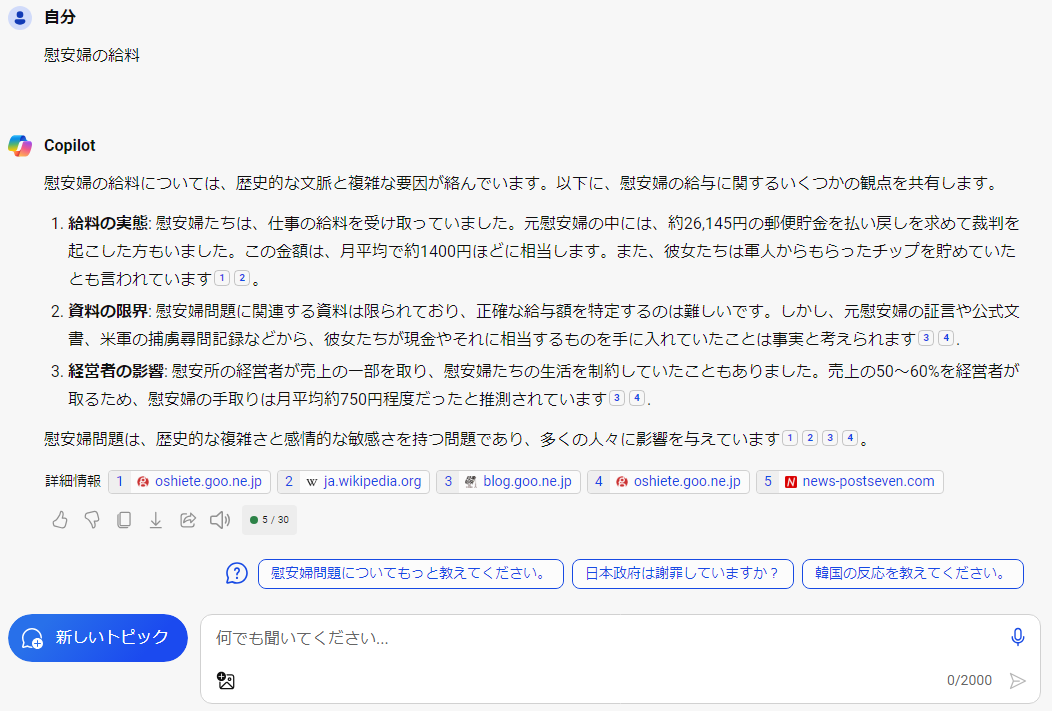Click the 5 / 30 response counter badge
Viewport: 1052px width, 711px height.
point(269,520)
